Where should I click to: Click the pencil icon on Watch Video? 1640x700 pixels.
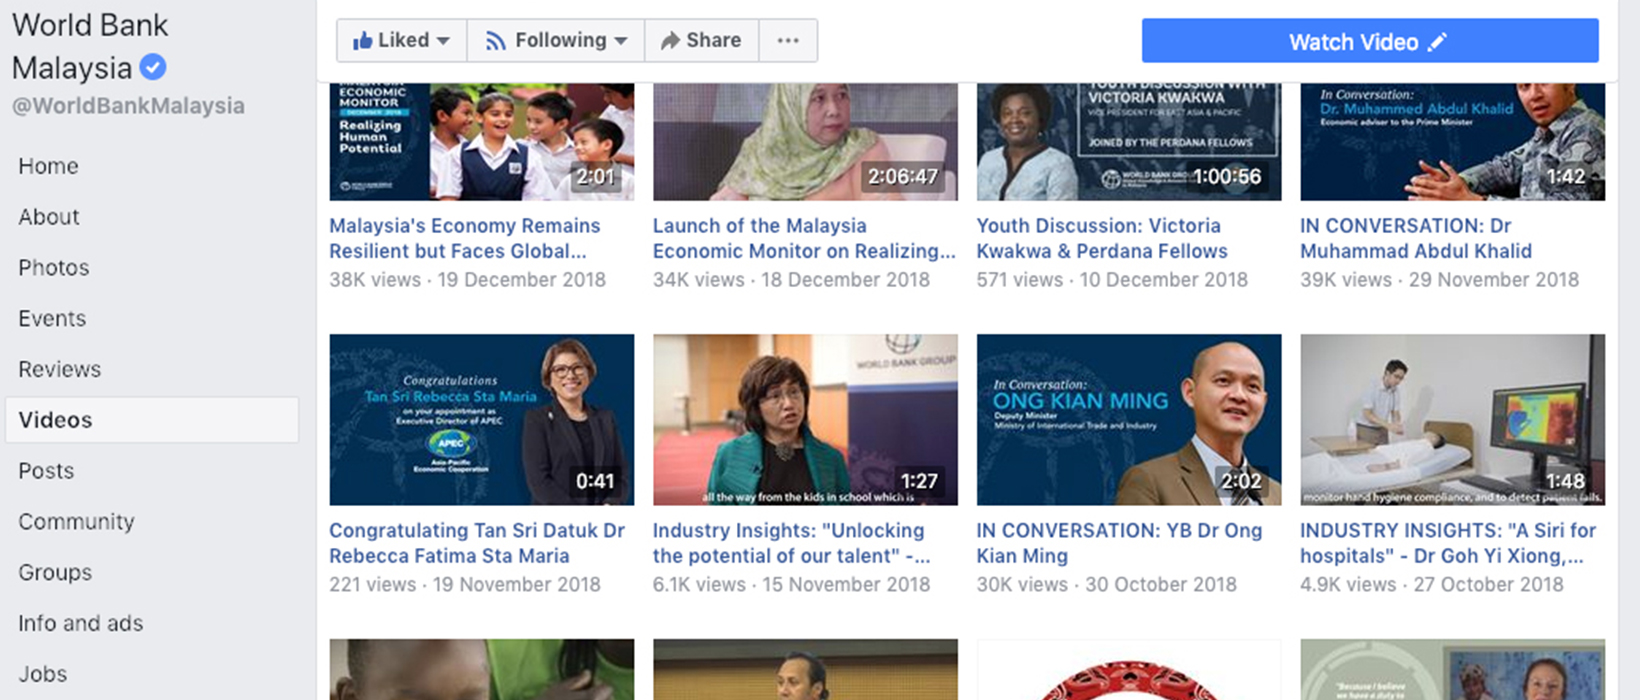pos(1437,42)
